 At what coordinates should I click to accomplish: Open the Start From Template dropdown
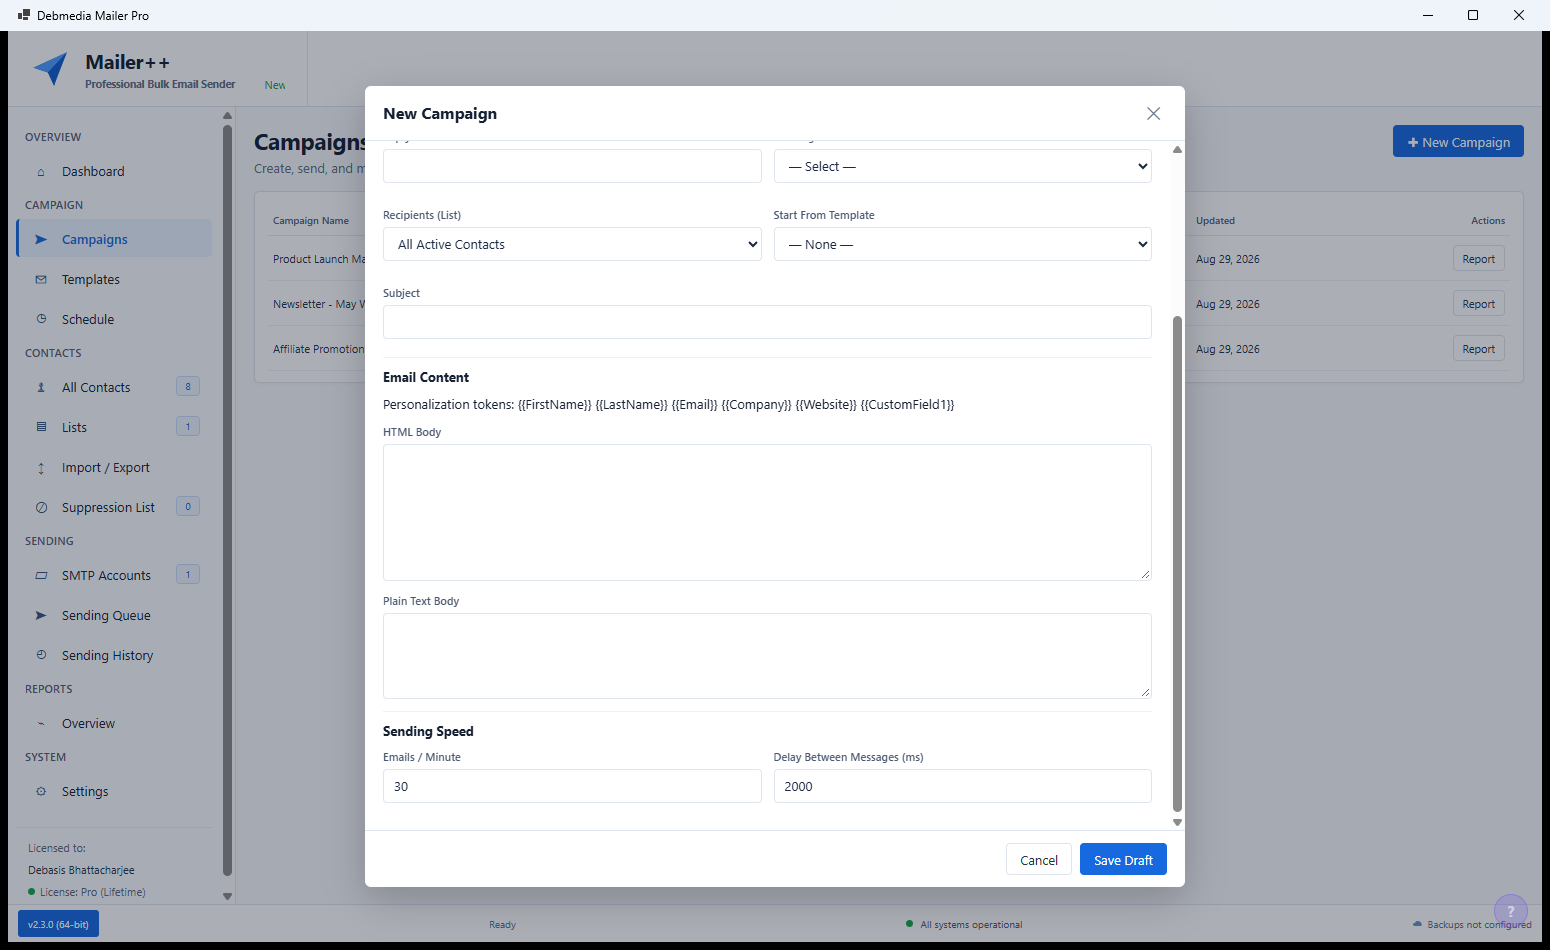click(x=962, y=244)
